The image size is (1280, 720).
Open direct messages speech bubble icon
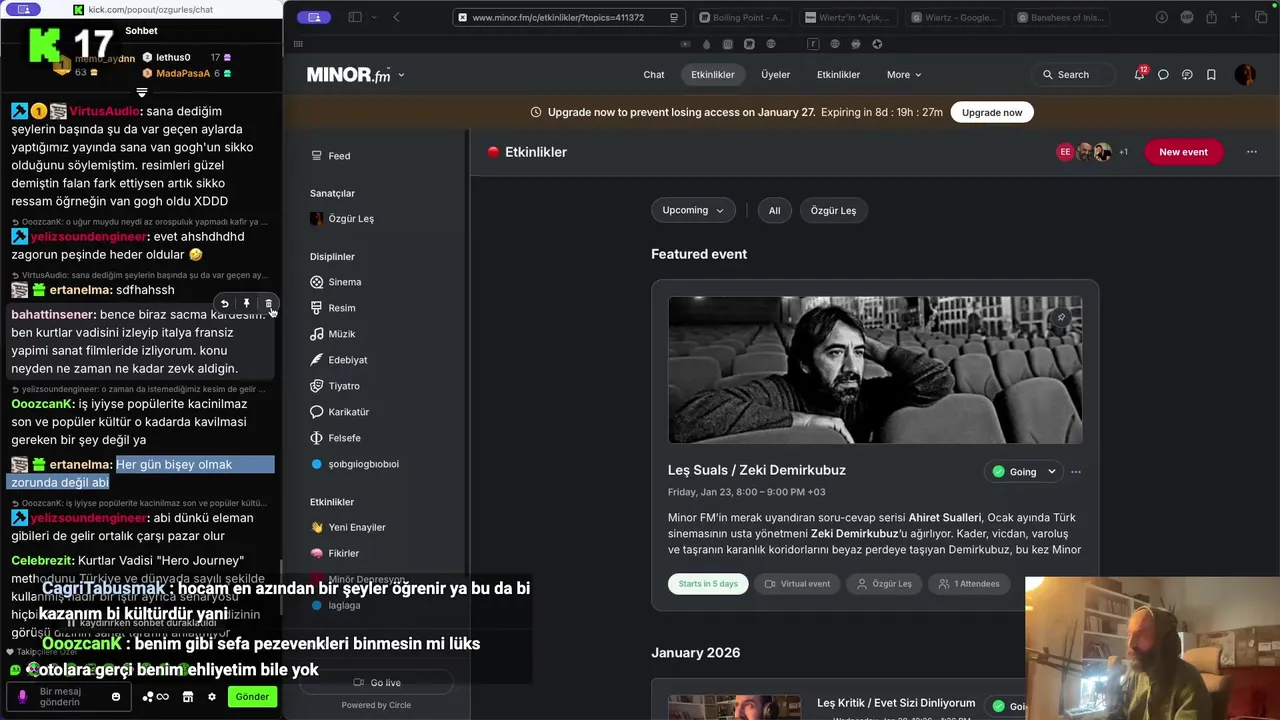point(1163,75)
